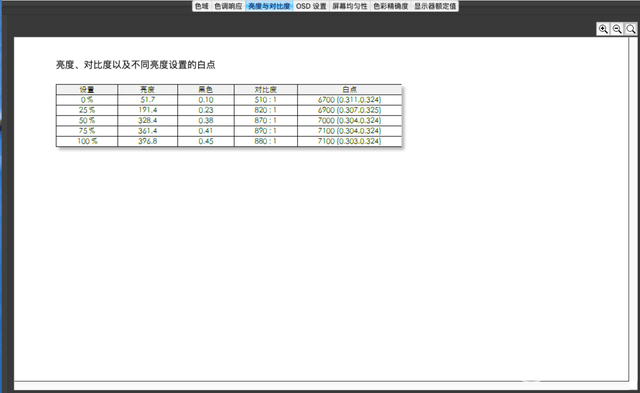Viewport: 640px width, 393px height.
Task: Go to the OSD 设置 tab
Action: tap(311, 6)
